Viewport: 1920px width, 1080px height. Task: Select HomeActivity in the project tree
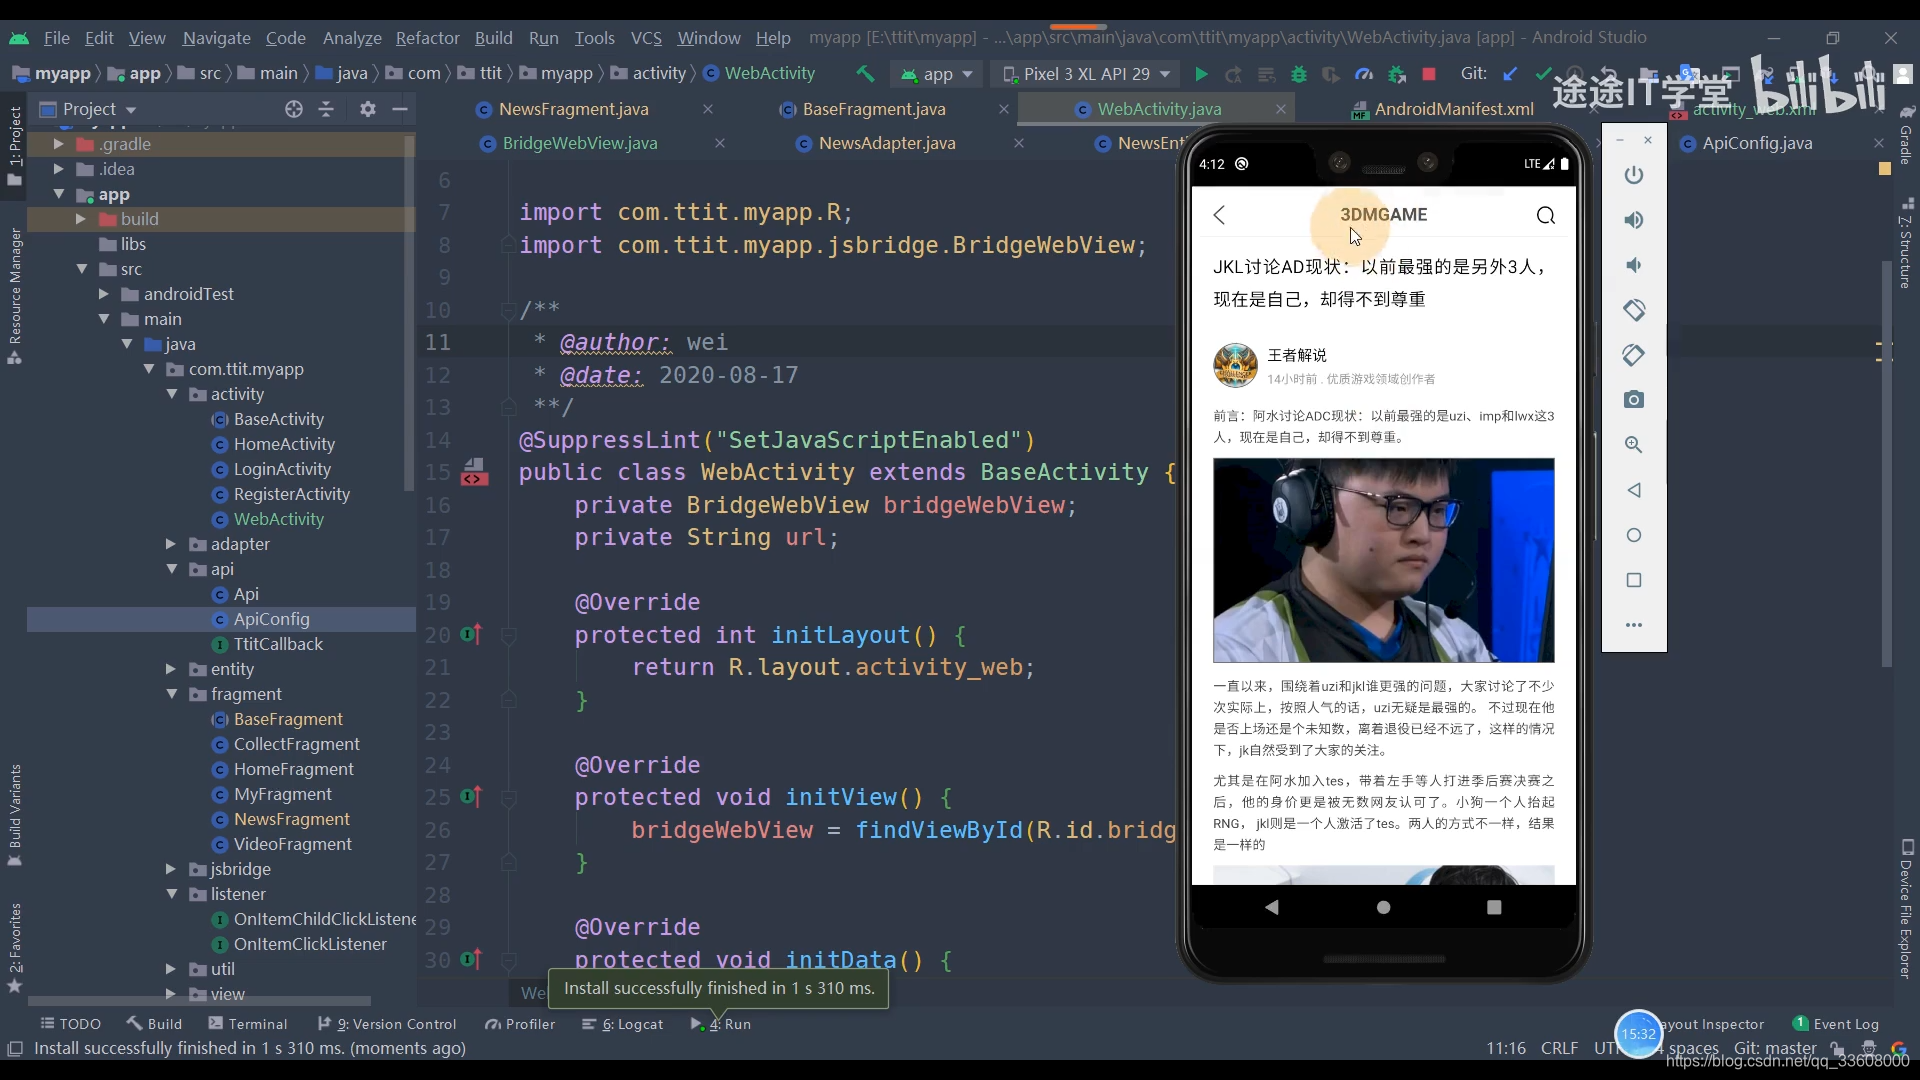coord(284,444)
